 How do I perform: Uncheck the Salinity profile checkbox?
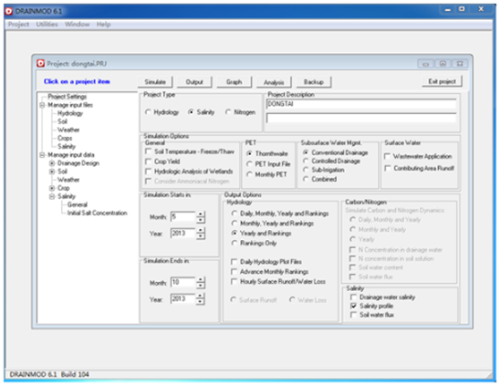pos(353,306)
